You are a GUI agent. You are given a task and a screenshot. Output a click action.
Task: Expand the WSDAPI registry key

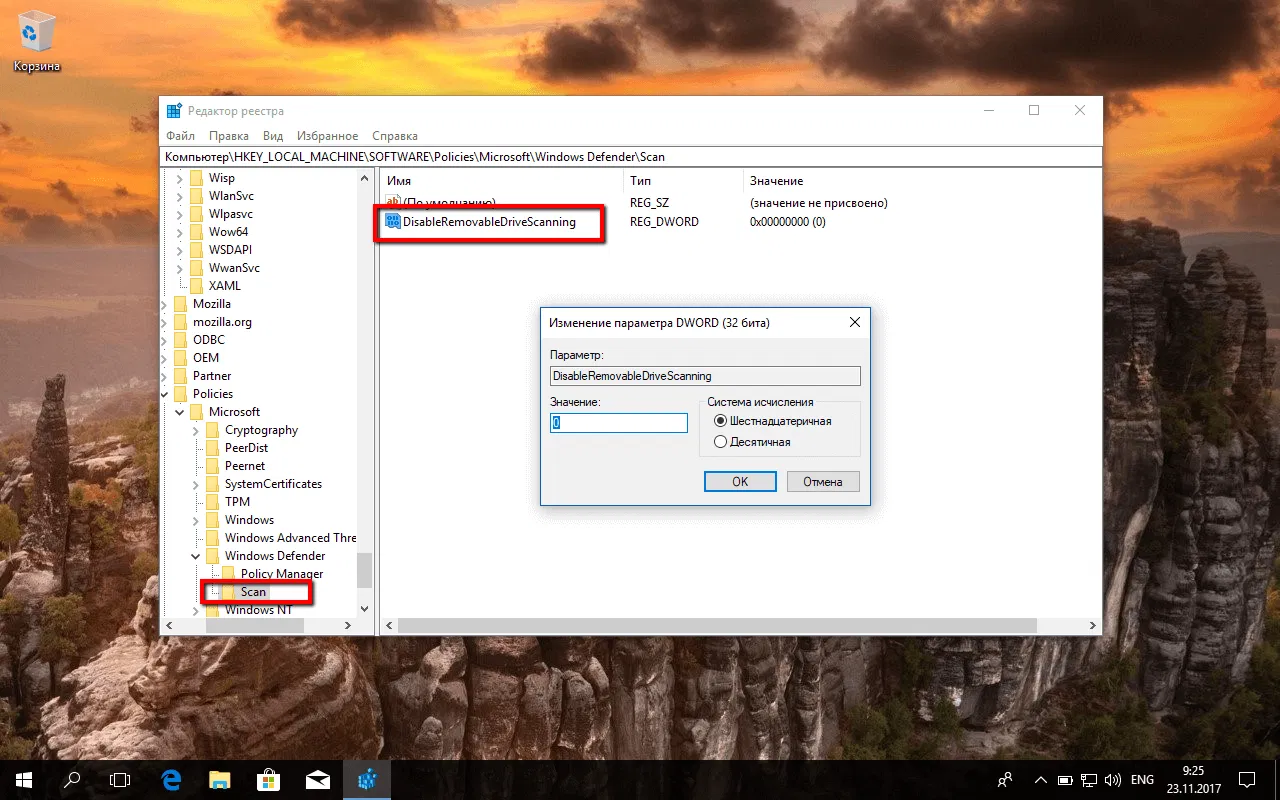point(180,250)
